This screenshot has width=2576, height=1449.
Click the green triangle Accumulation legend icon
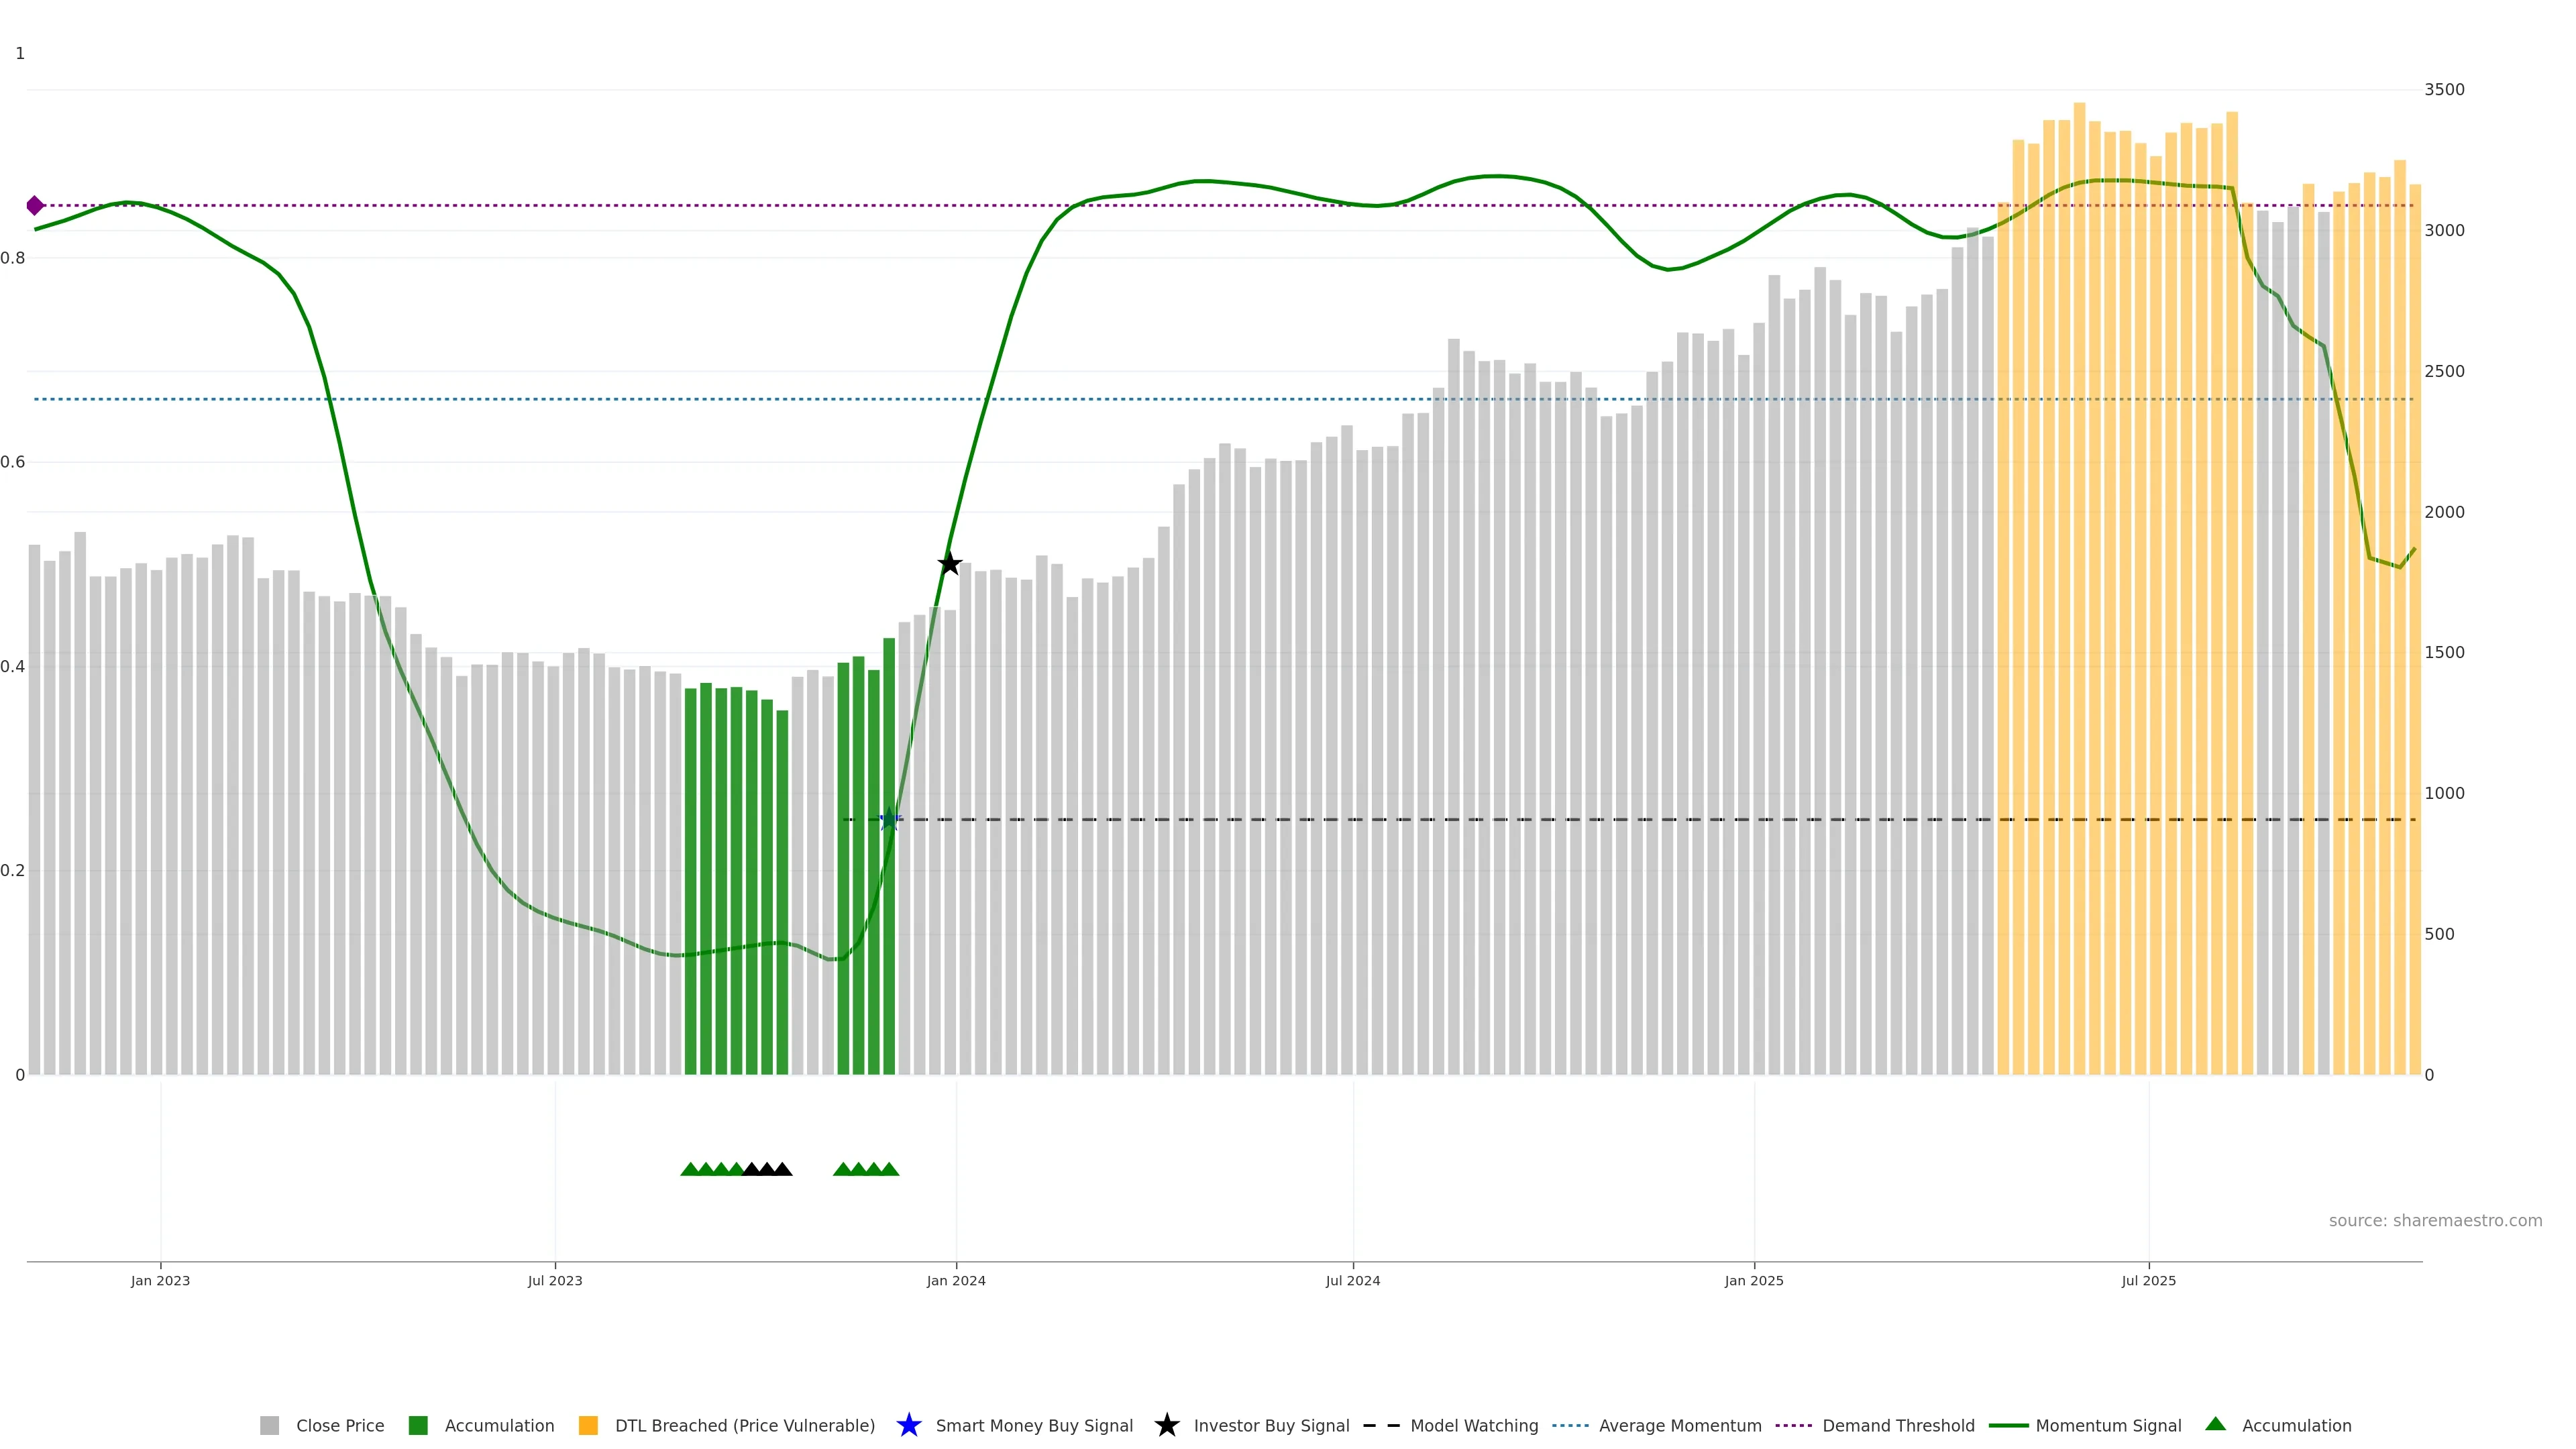tap(2215, 1424)
